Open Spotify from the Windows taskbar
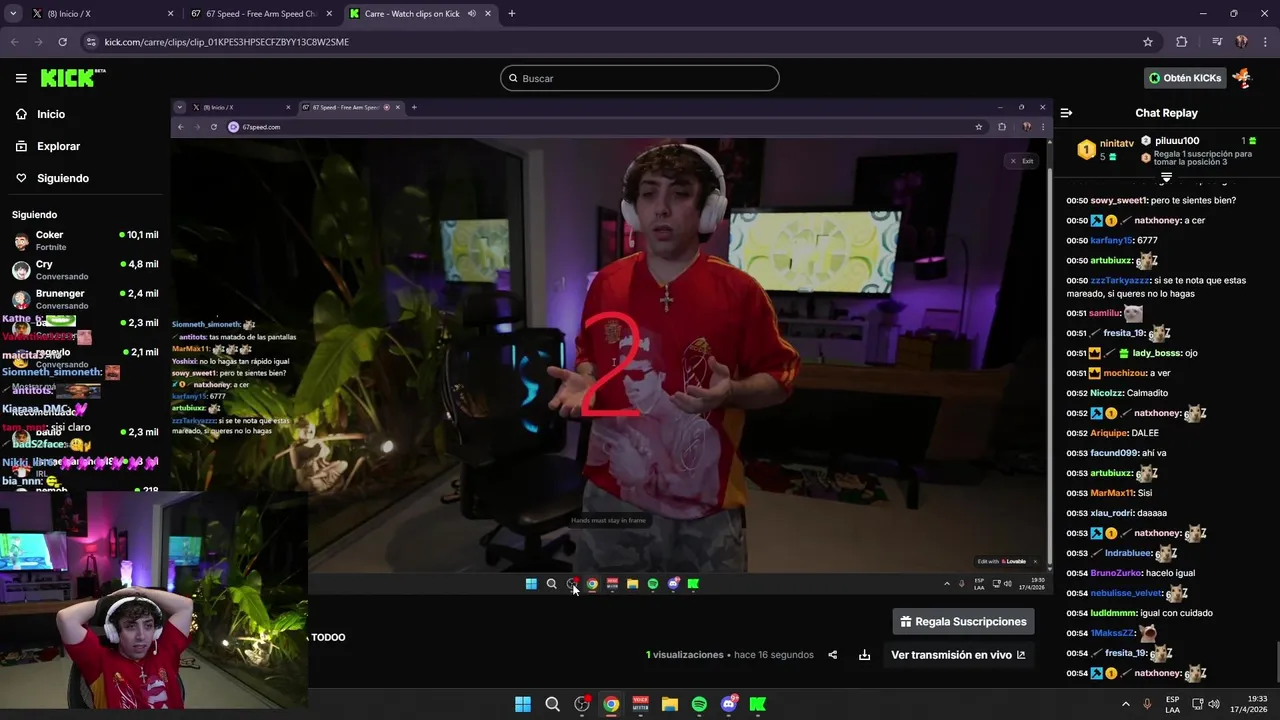1280x720 pixels. tap(699, 704)
